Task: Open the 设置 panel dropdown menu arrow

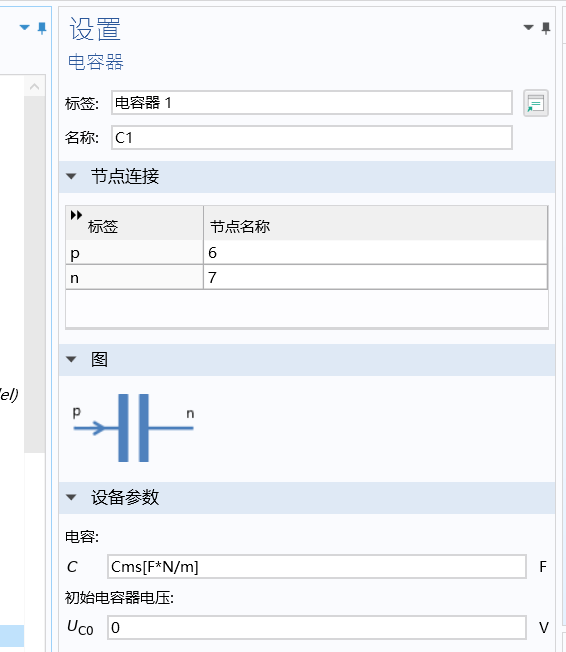Action: point(529,28)
